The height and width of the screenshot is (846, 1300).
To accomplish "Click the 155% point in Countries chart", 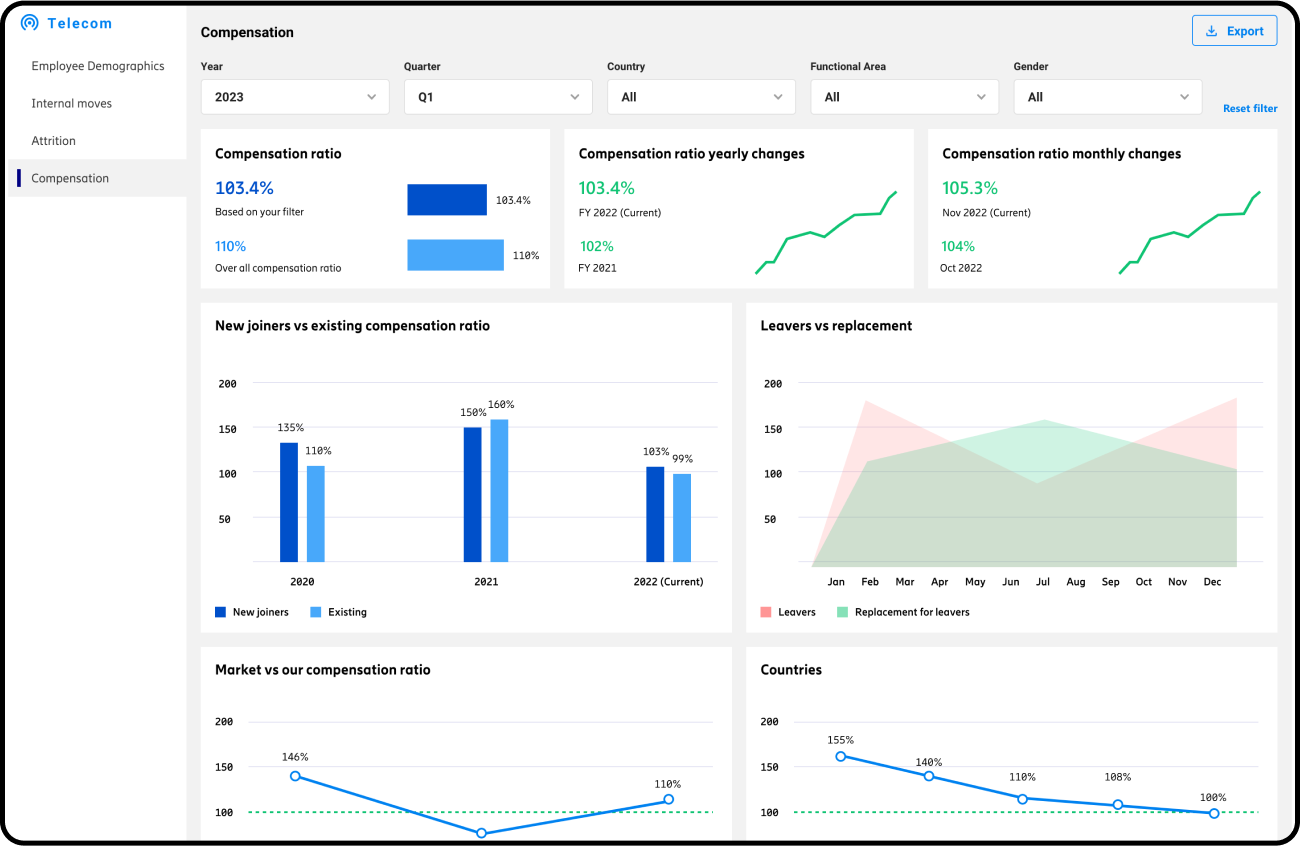I will click(840, 756).
